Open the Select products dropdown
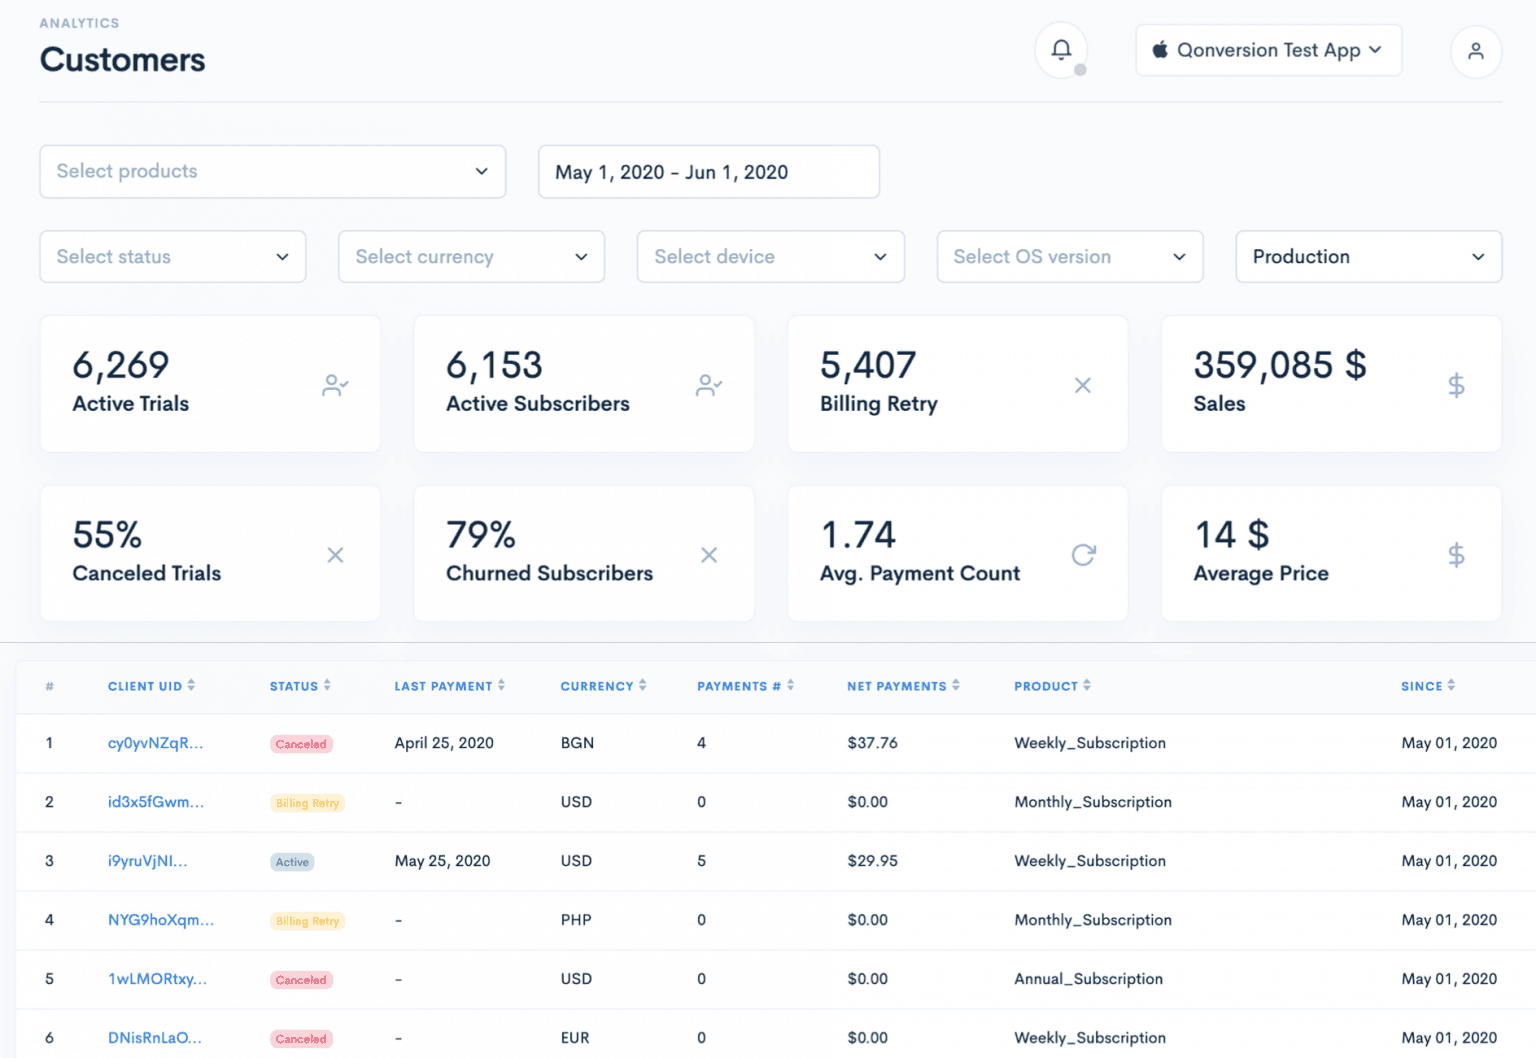The height and width of the screenshot is (1058, 1536). click(x=272, y=171)
